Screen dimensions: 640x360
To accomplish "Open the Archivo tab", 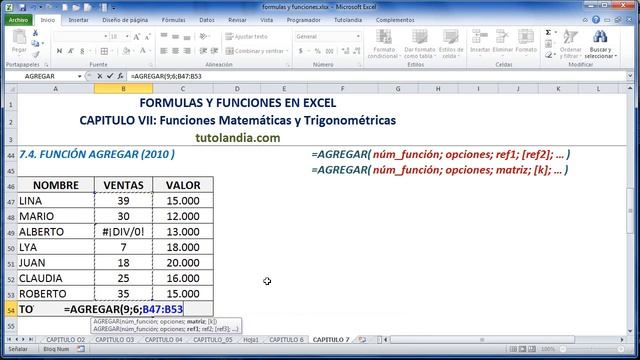I will (x=18, y=20).
